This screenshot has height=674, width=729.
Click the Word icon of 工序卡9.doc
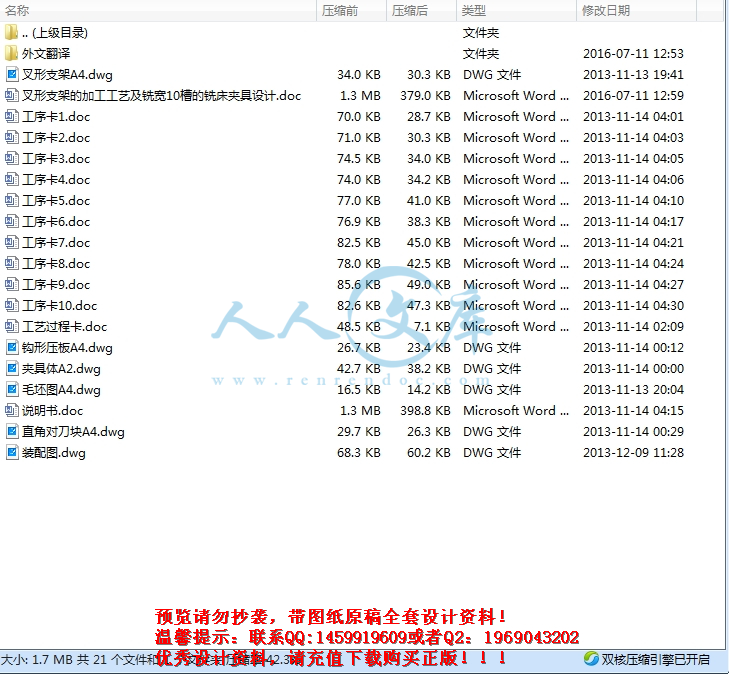12,284
